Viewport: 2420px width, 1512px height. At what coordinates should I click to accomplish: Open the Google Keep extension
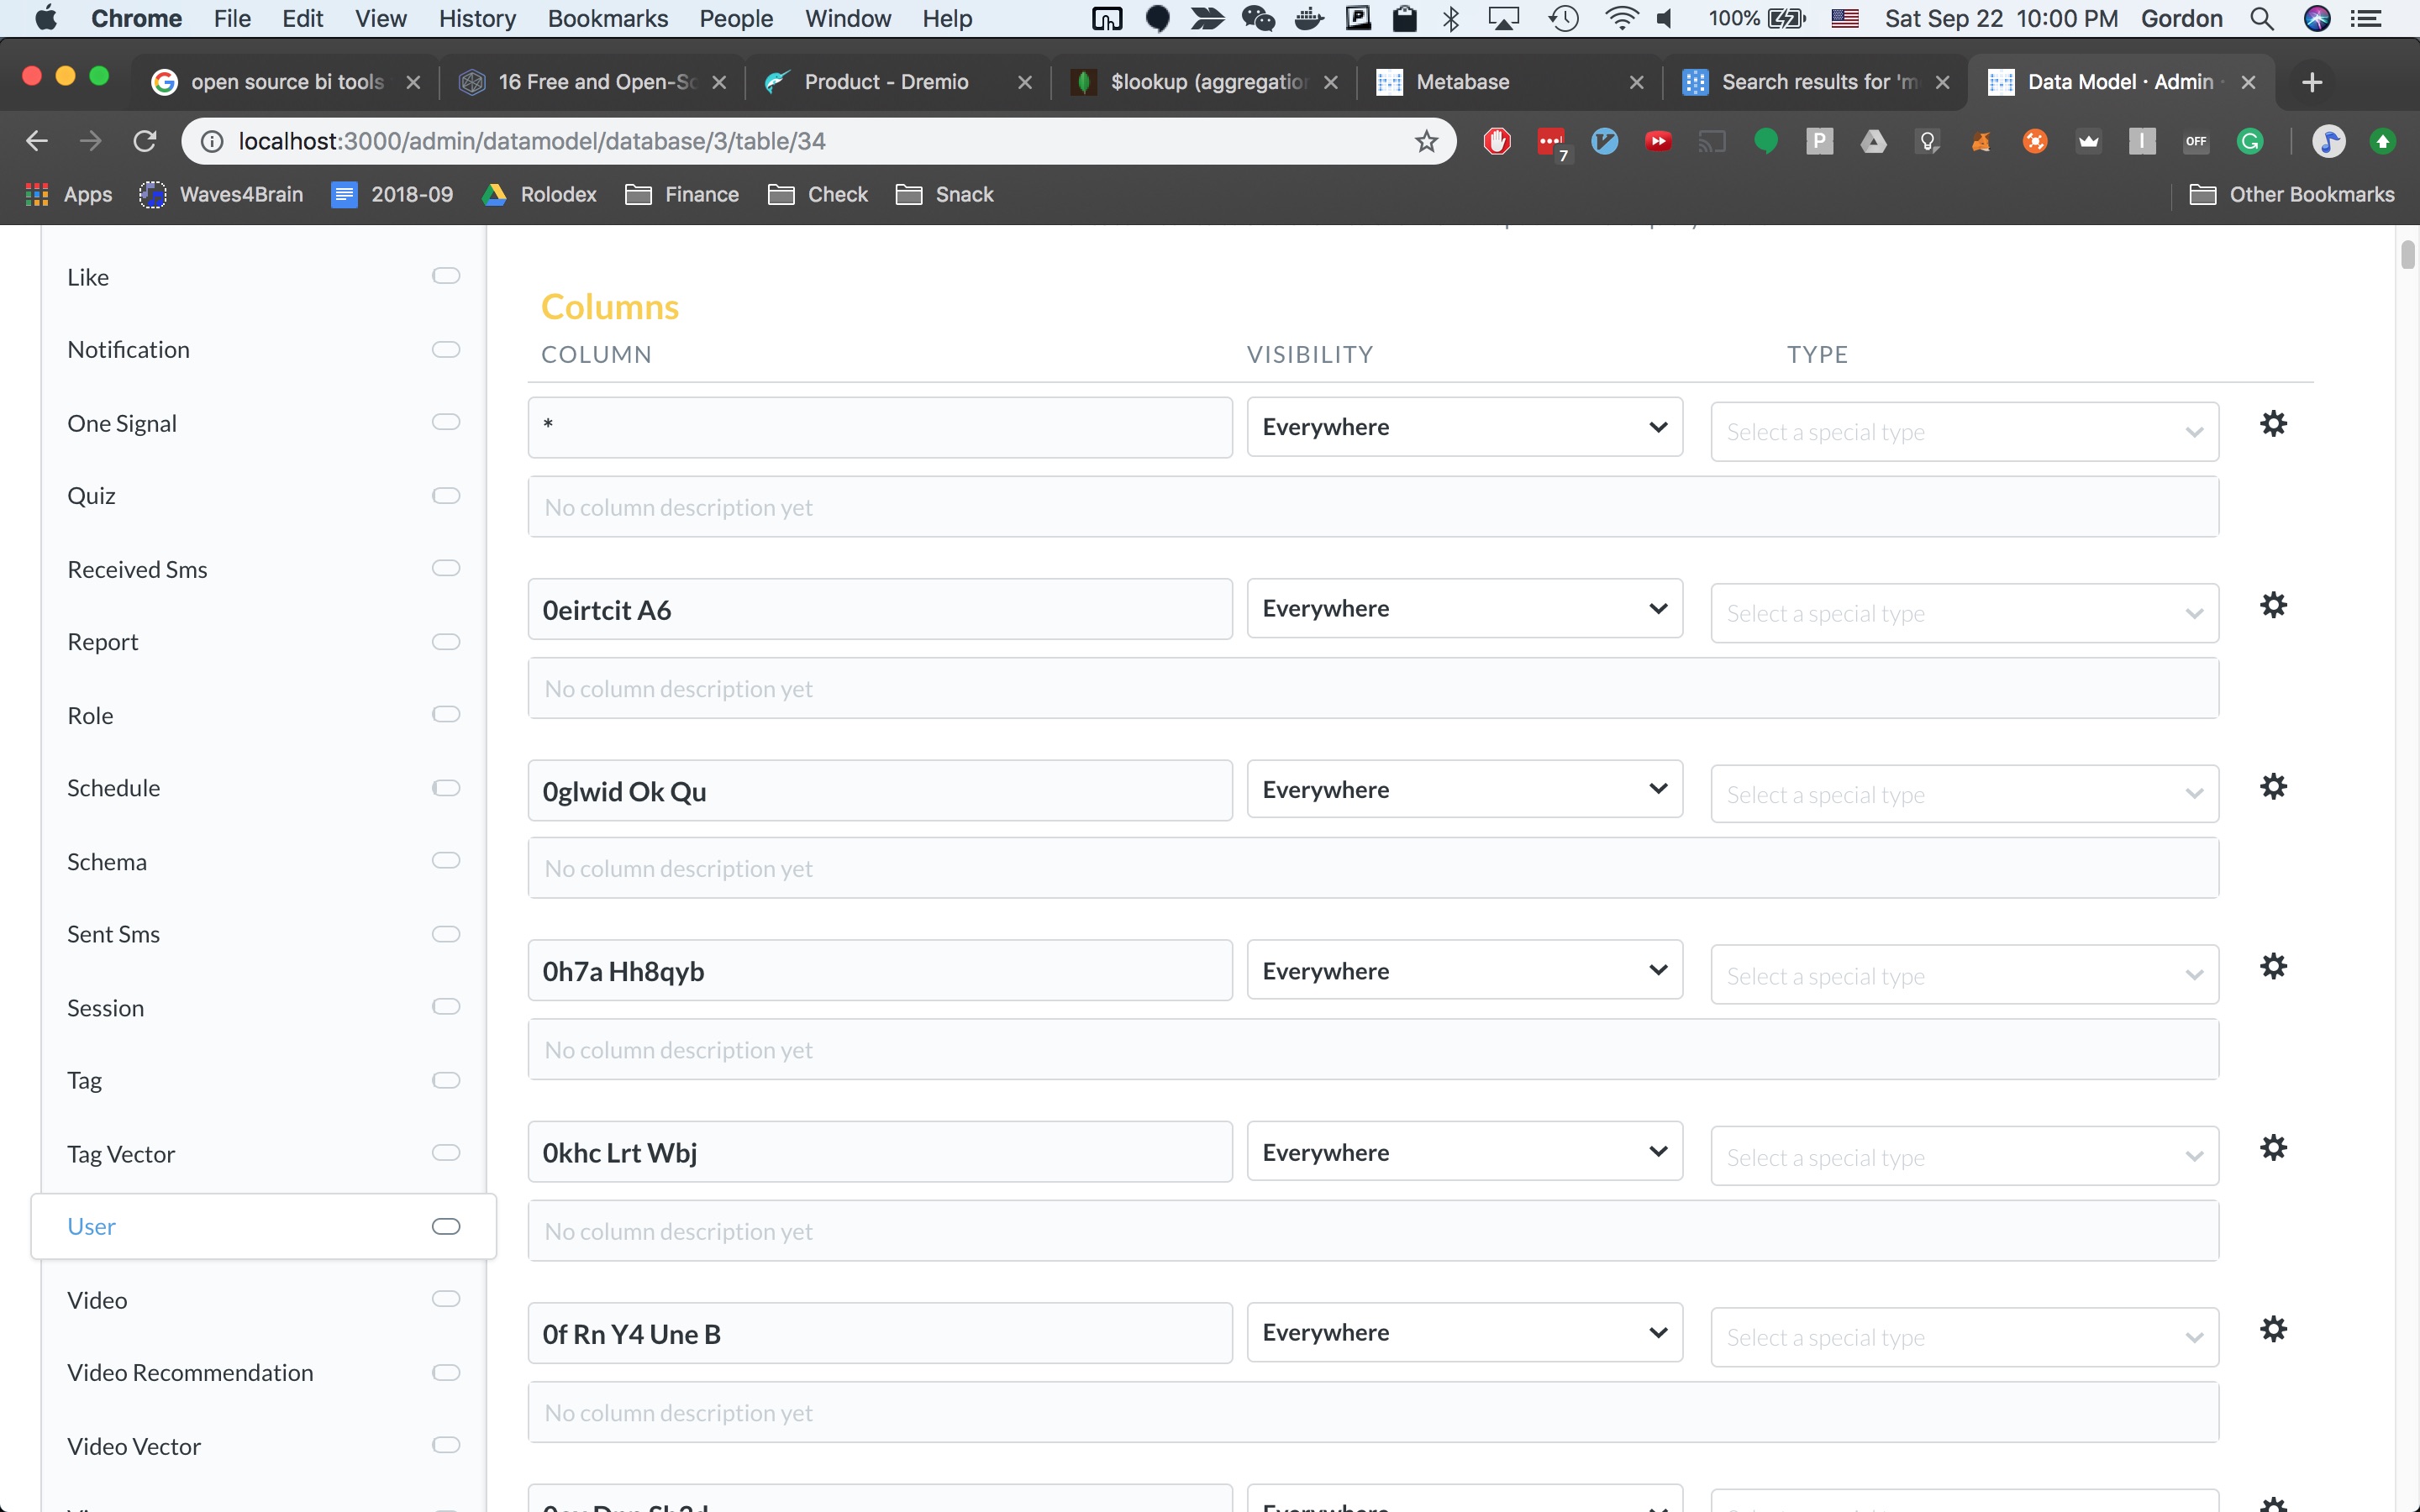coord(1928,142)
